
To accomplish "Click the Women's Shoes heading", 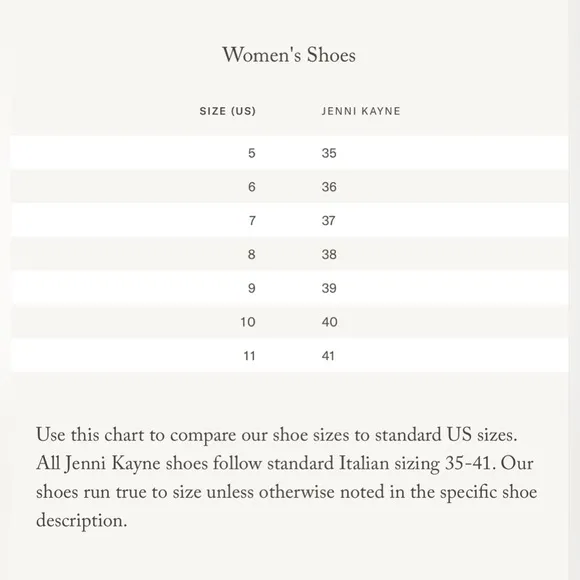I will (289, 55).
